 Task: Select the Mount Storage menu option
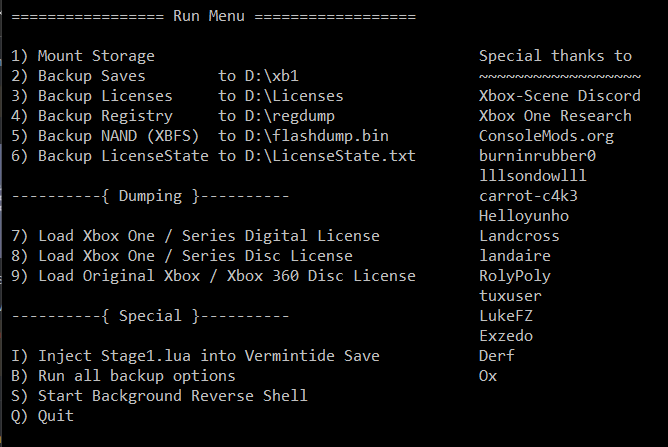(83, 56)
